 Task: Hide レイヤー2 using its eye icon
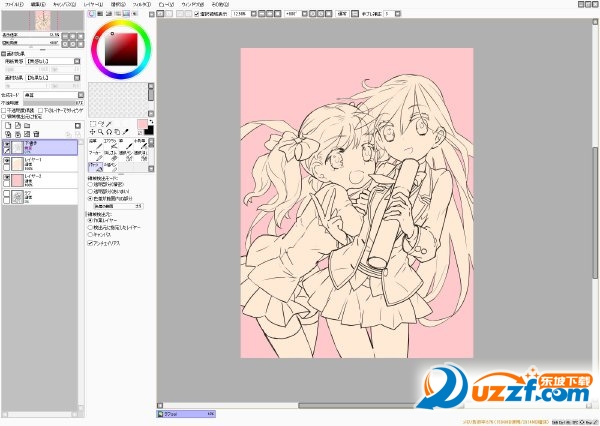tap(7, 177)
